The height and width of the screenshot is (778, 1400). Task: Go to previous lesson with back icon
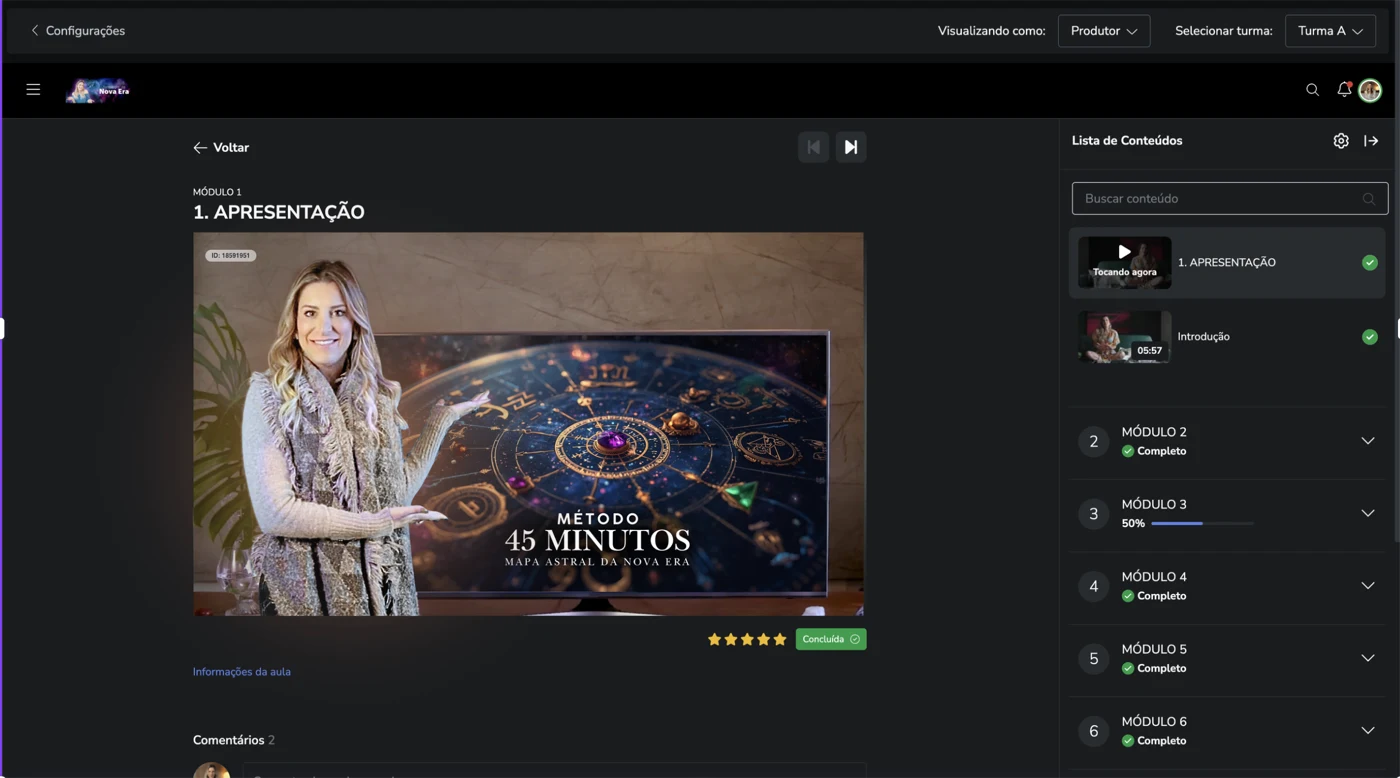[x=813, y=147]
